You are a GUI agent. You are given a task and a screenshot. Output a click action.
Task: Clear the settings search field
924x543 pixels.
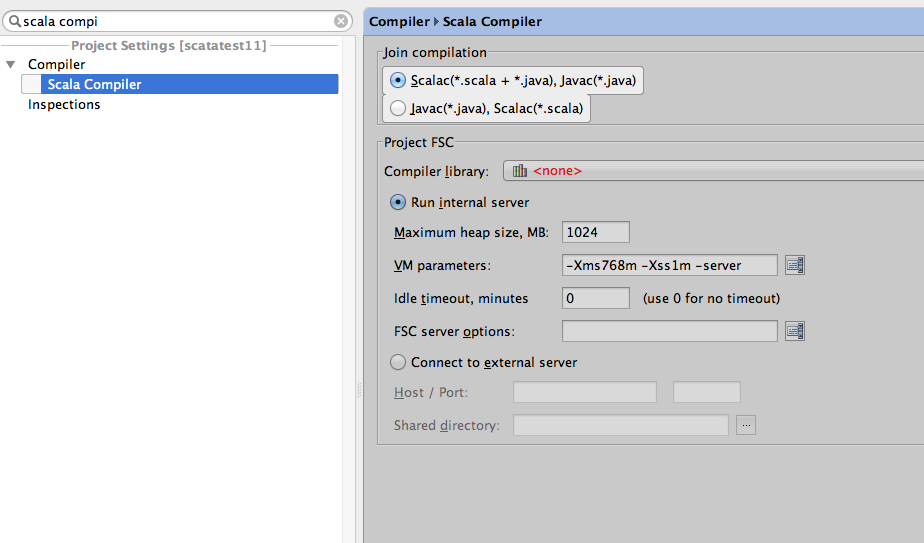pos(341,21)
